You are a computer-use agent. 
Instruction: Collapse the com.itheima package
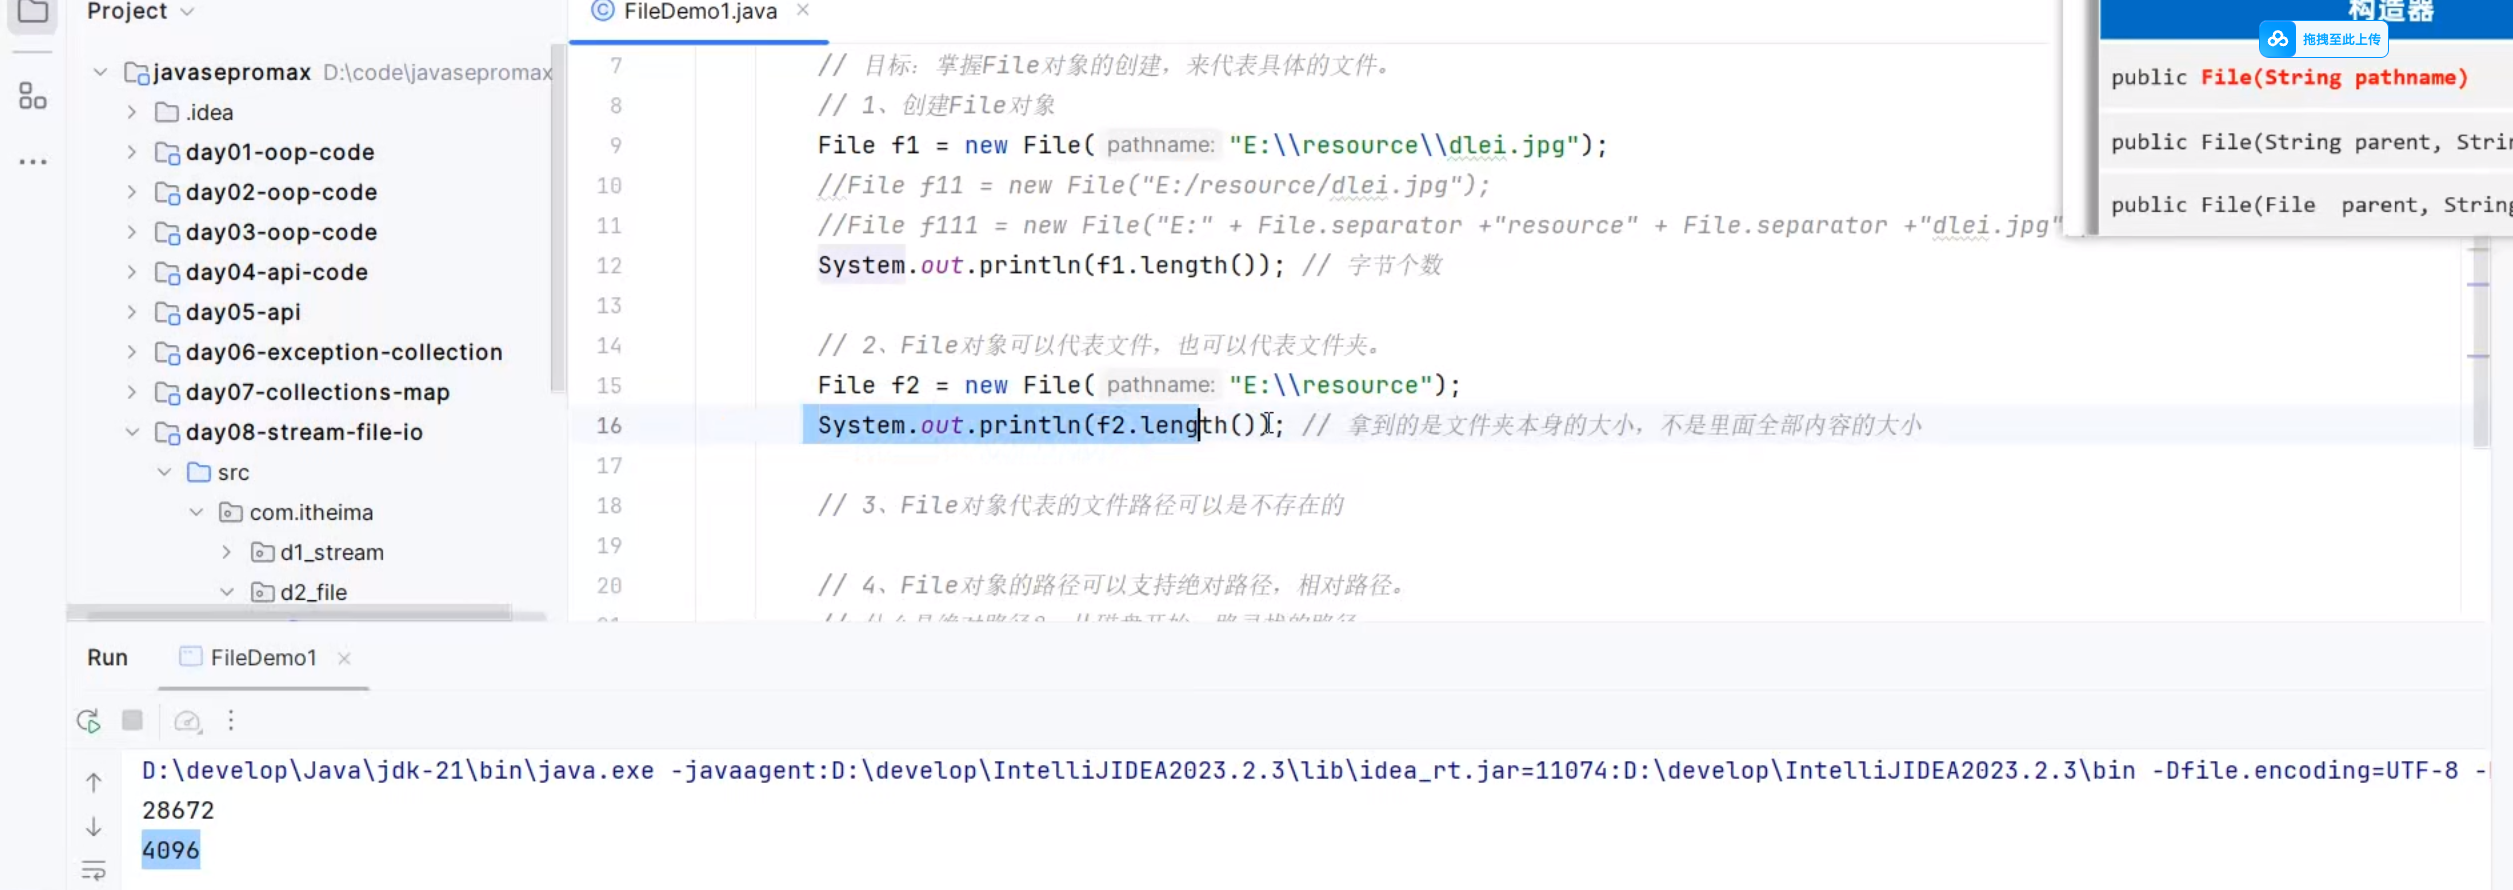[196, 512]
